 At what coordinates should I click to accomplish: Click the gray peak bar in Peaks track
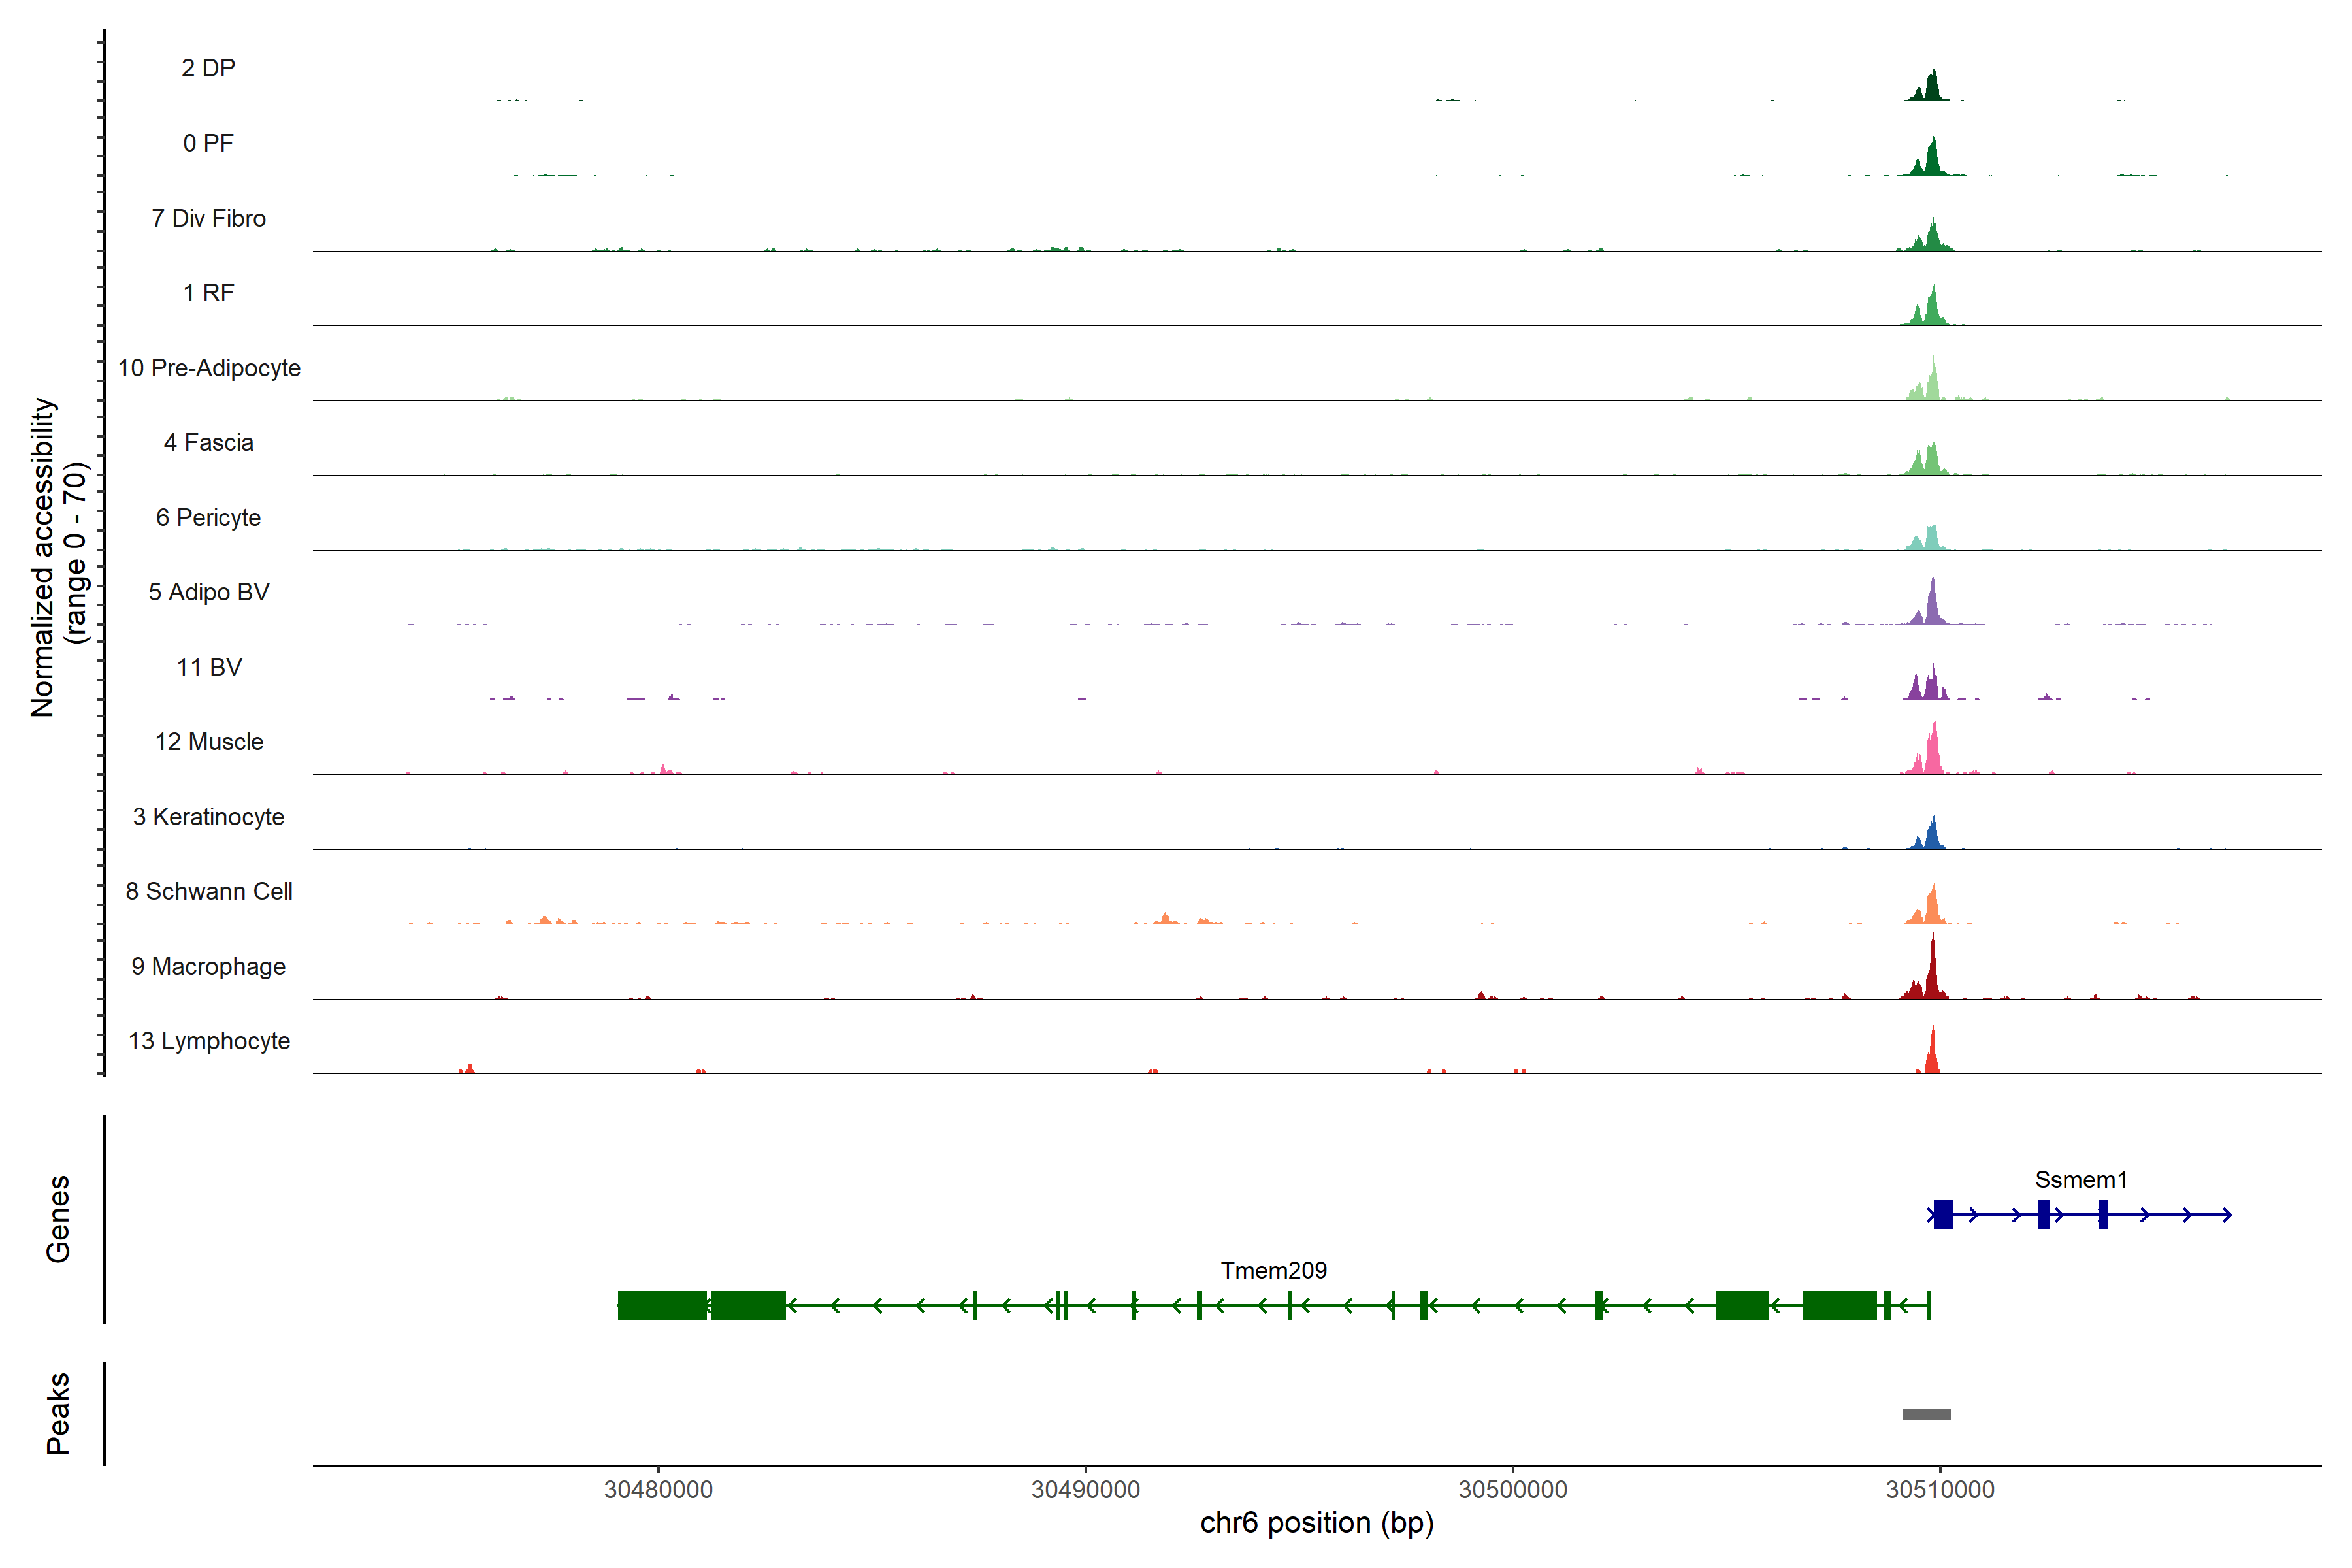1926,1414
